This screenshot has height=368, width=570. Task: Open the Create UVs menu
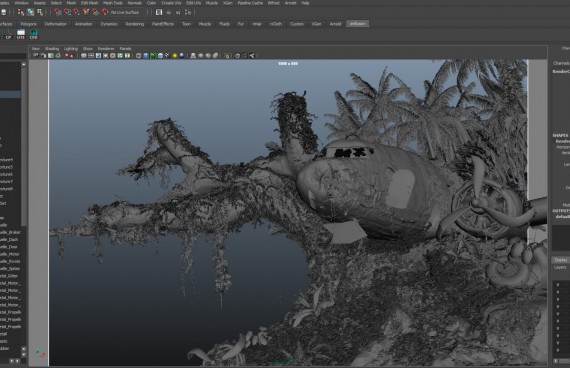[171, 3]
